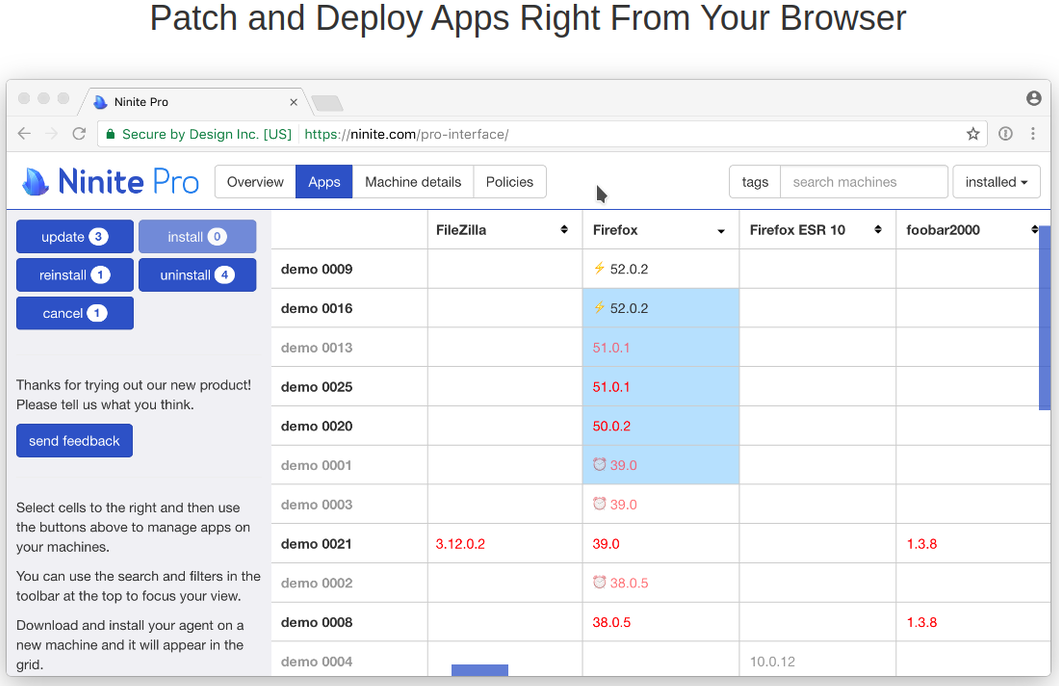
Task: Select the demo 0021 machine row label
Action: pyautogui.click(x=317, y=544)
